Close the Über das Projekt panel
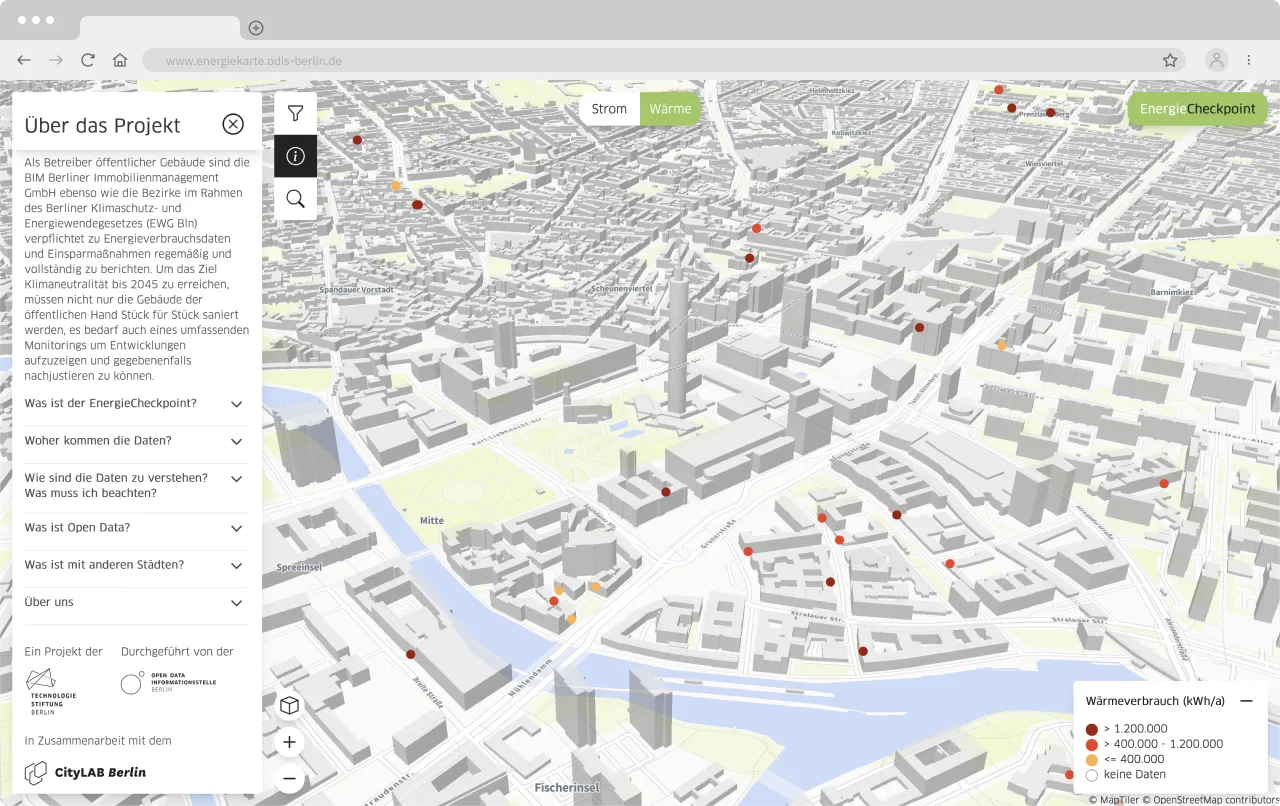This screenshot has height=806, width=1280. point(233,124)
